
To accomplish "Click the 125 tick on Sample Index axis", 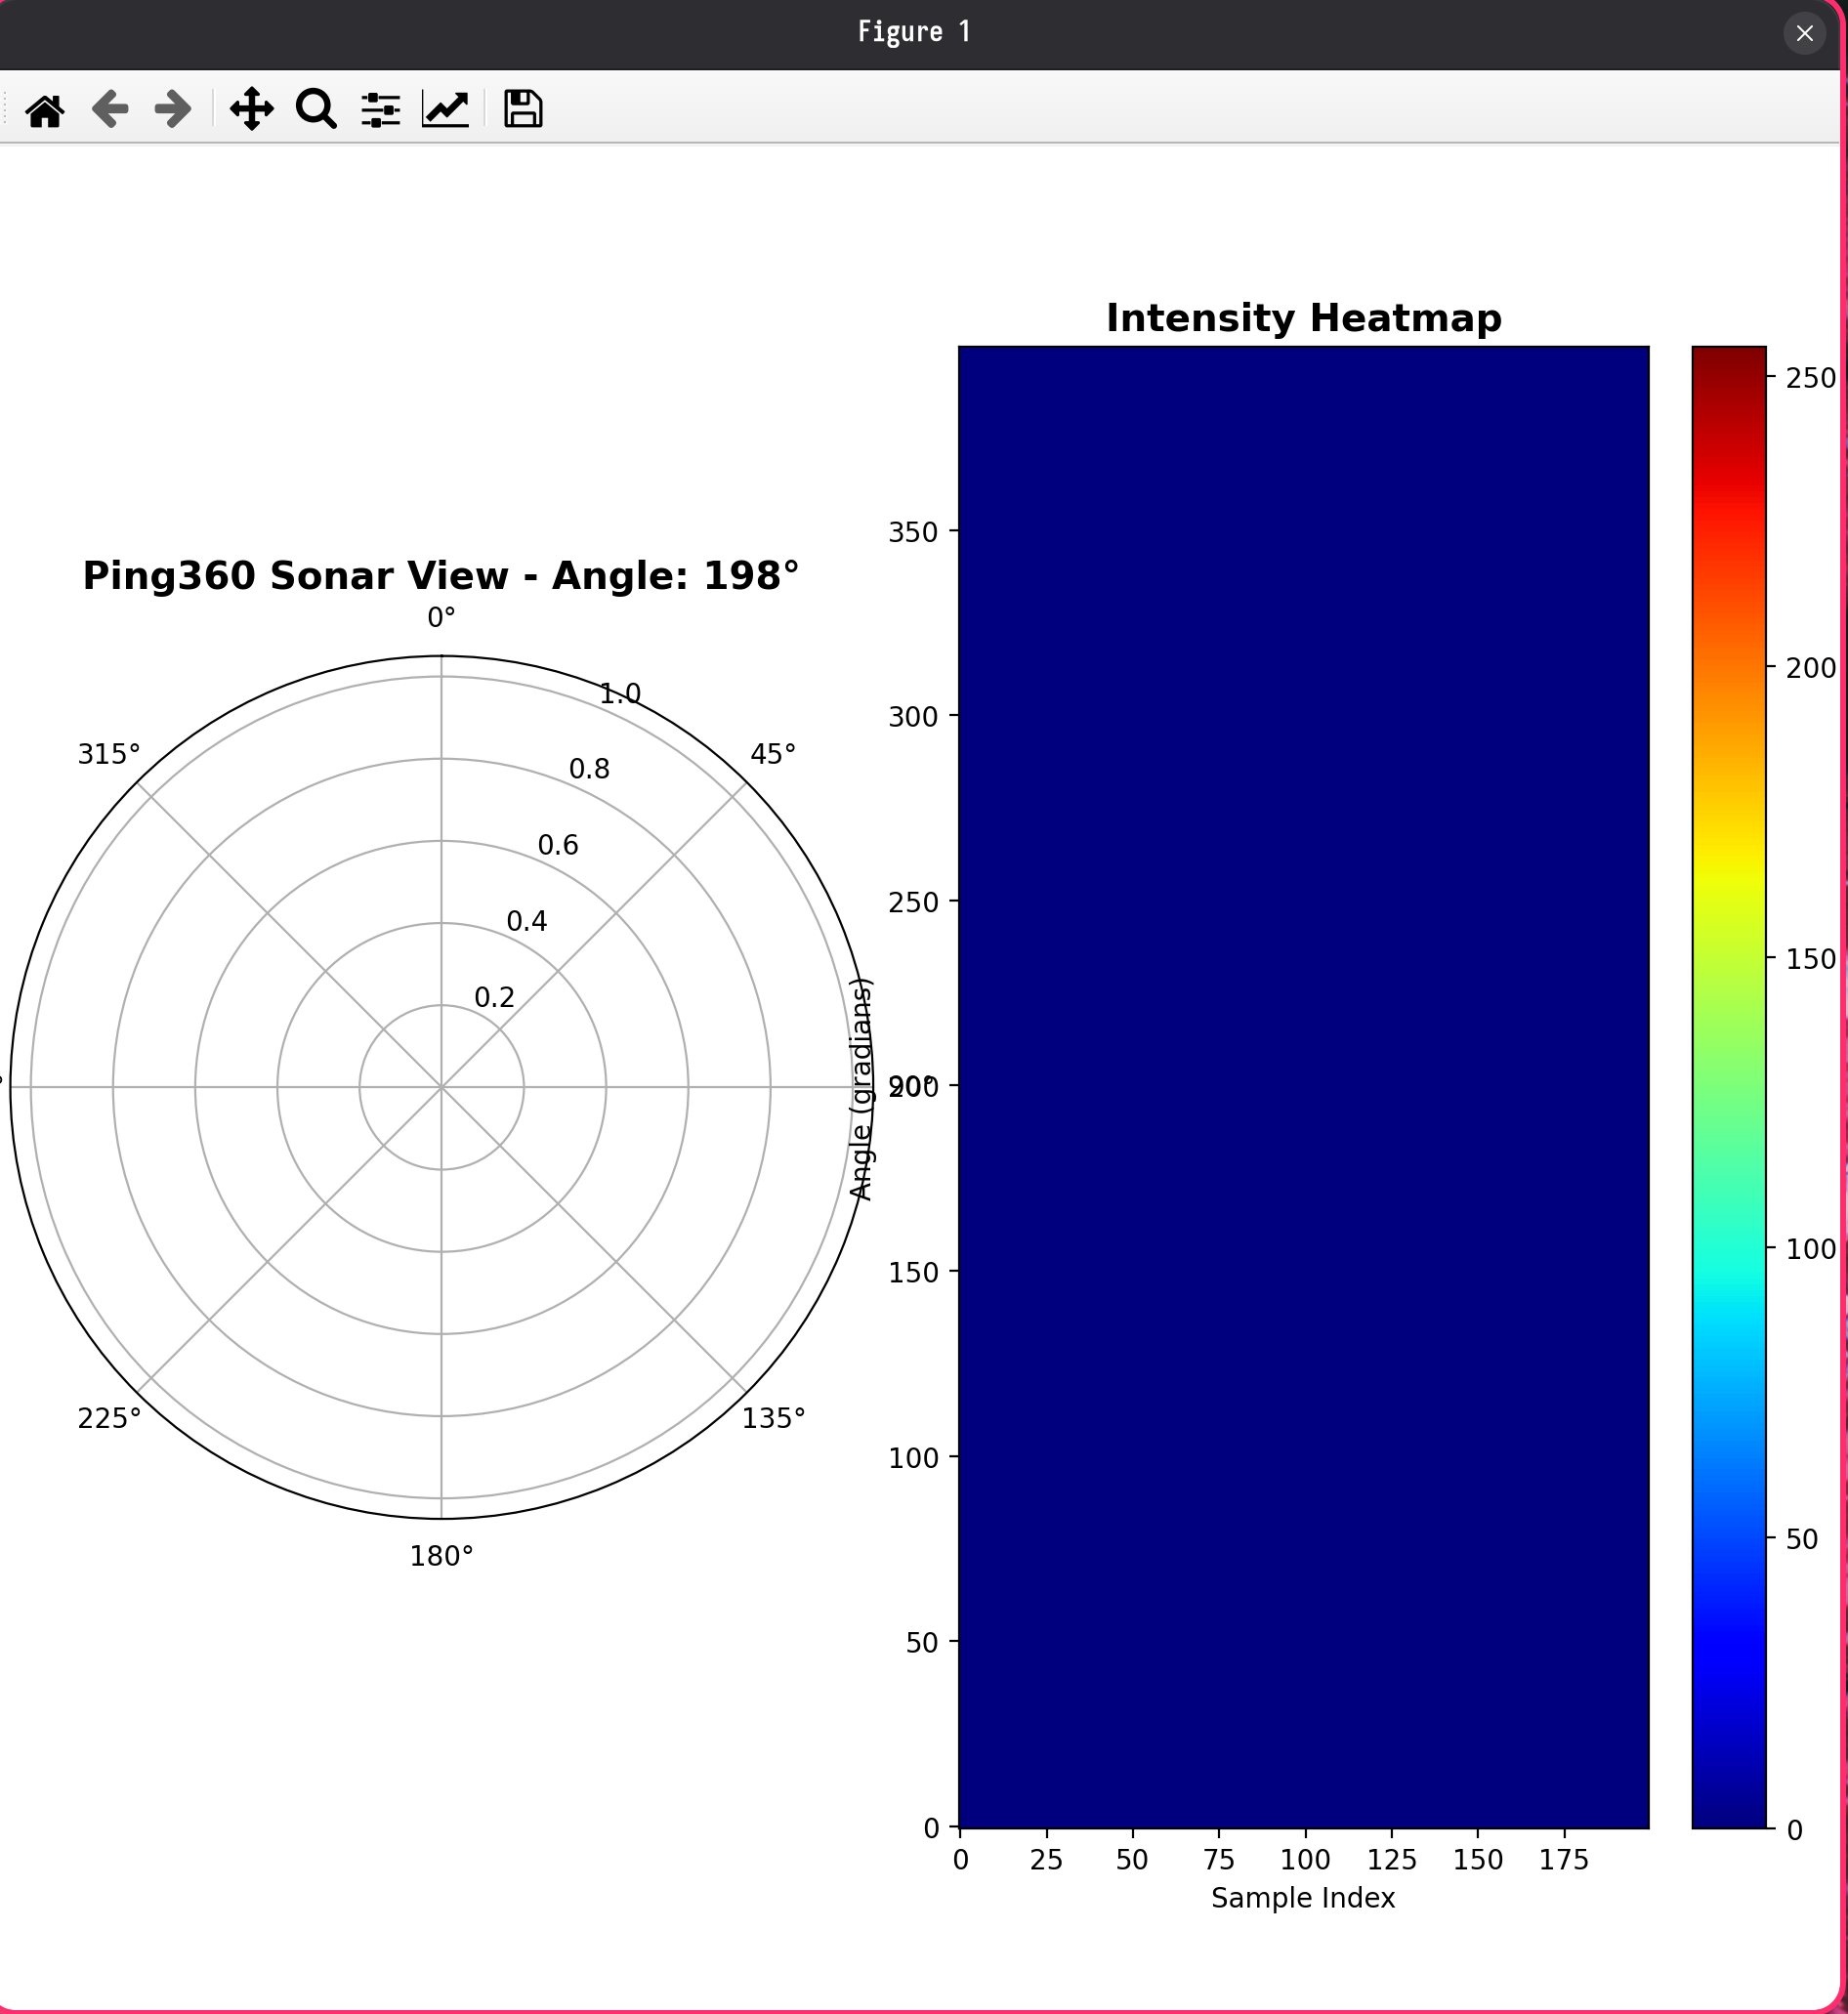I will pyautogui.click(x=1392, y=1860).
